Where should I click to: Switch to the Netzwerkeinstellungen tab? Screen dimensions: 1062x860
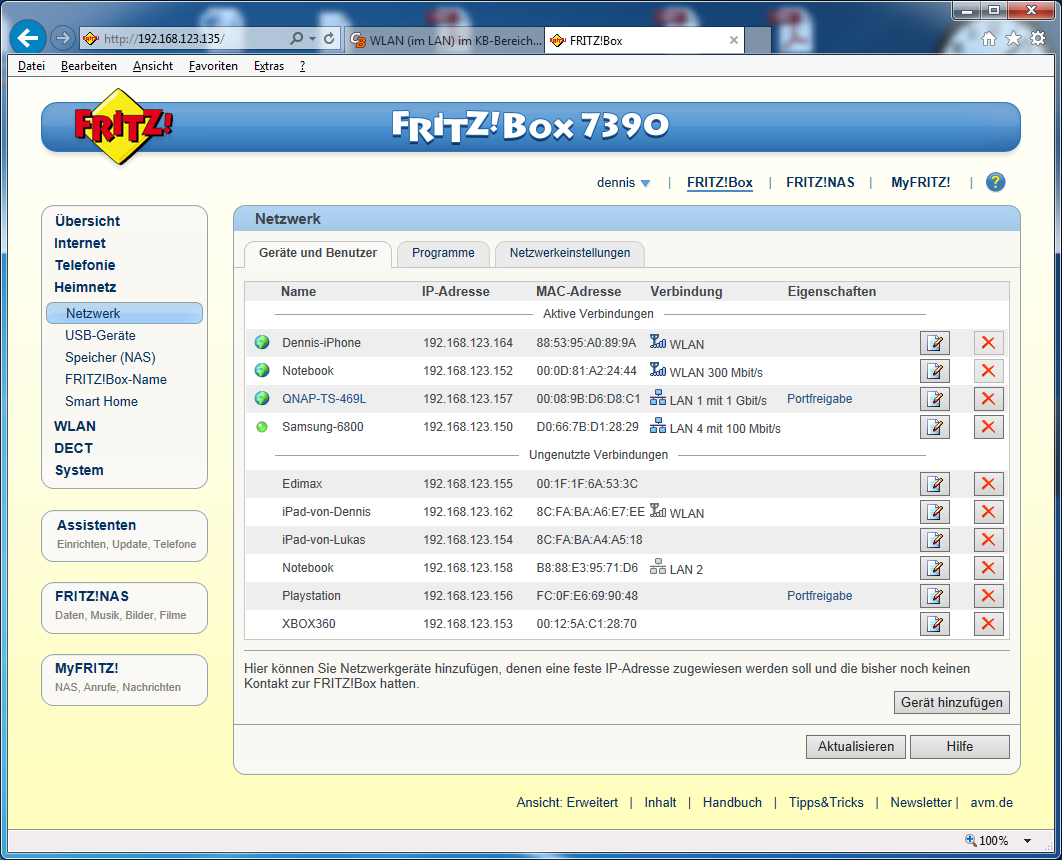pos(570,253)
